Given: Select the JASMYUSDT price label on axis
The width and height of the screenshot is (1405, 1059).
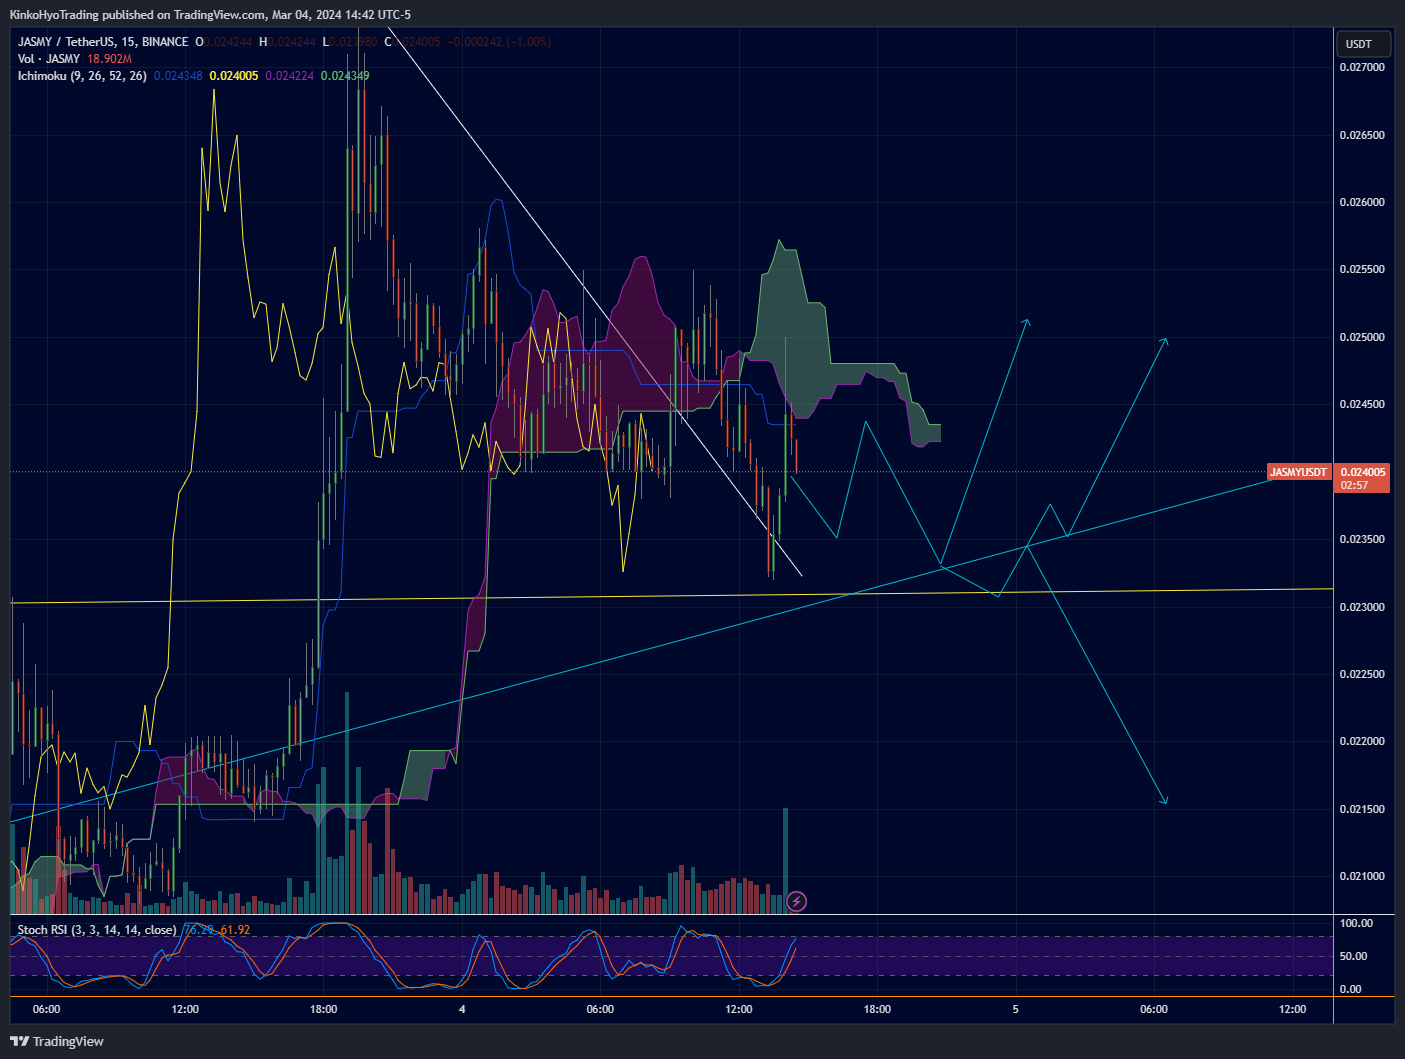Looking at the screenshot, I should click(x=1298, y=472).
